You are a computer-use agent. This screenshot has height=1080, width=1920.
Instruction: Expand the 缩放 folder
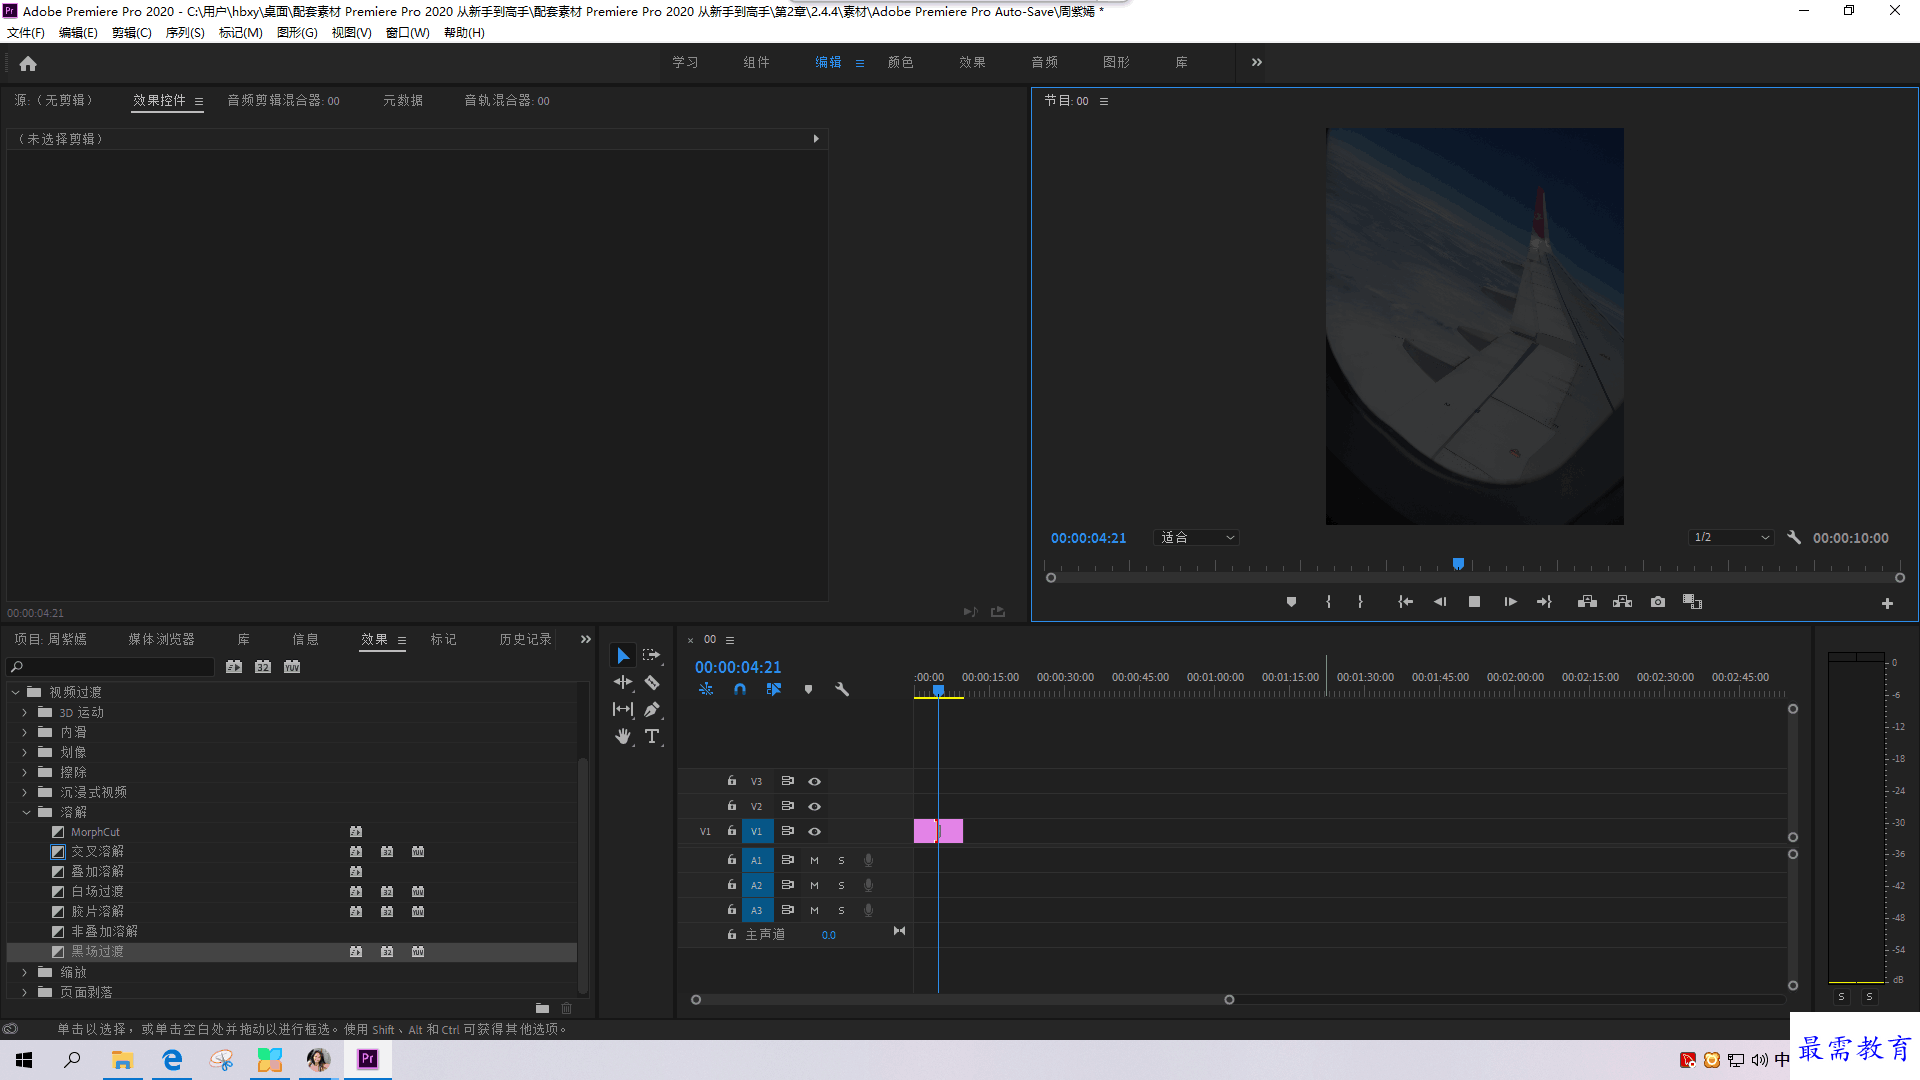coord(25,972)
